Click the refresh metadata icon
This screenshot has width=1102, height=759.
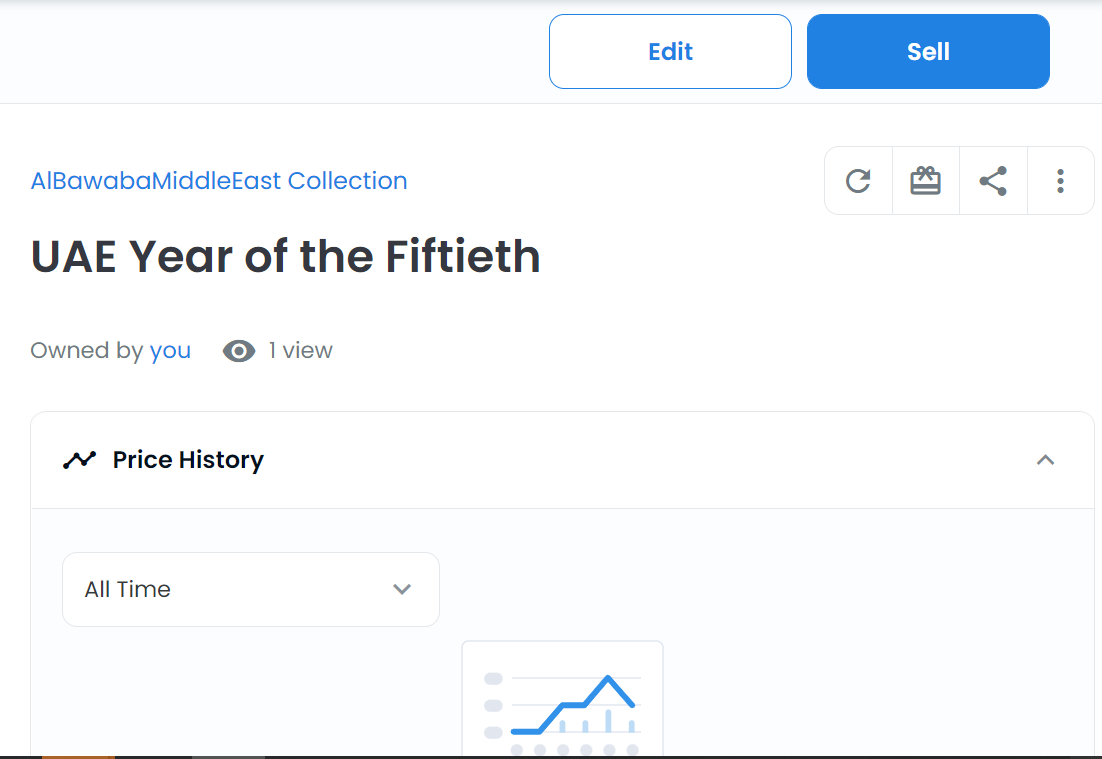(x=858, y=181)
